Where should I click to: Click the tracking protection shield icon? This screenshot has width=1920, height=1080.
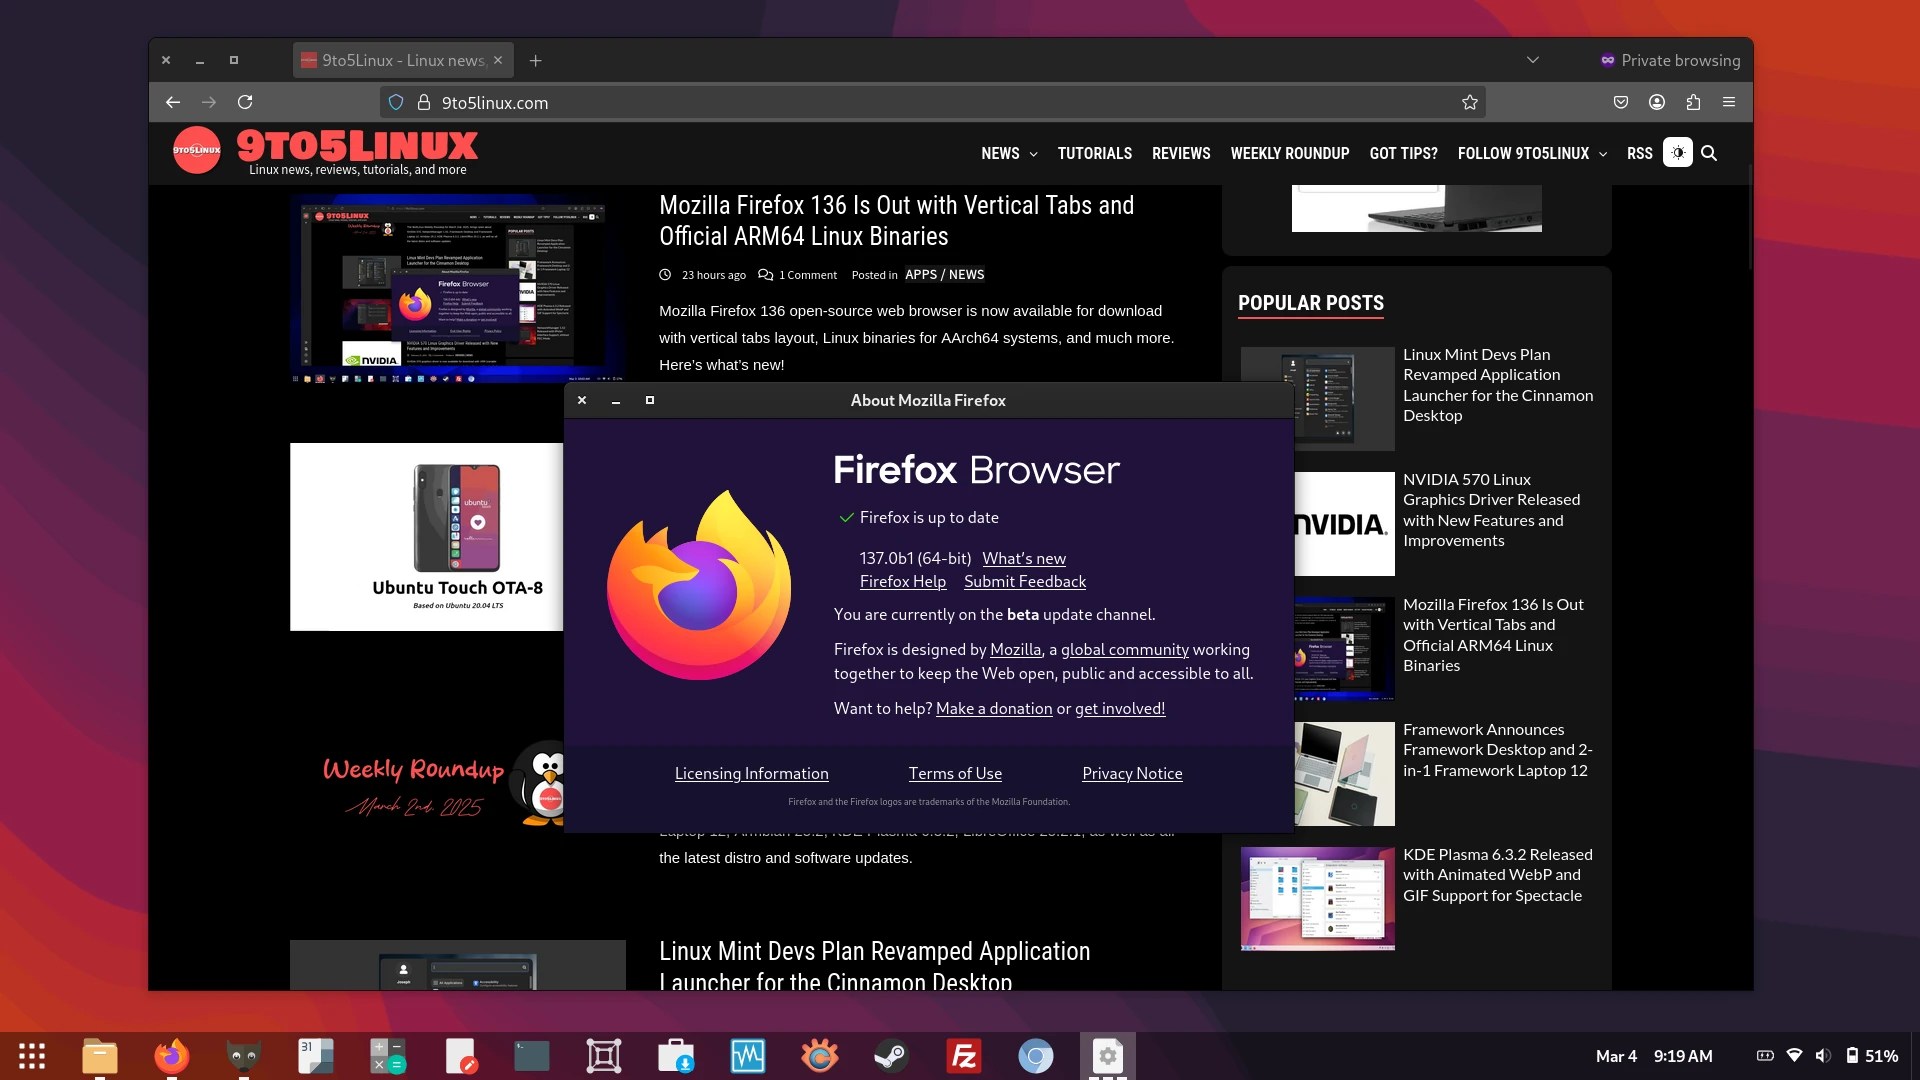(x=396, y=102)
